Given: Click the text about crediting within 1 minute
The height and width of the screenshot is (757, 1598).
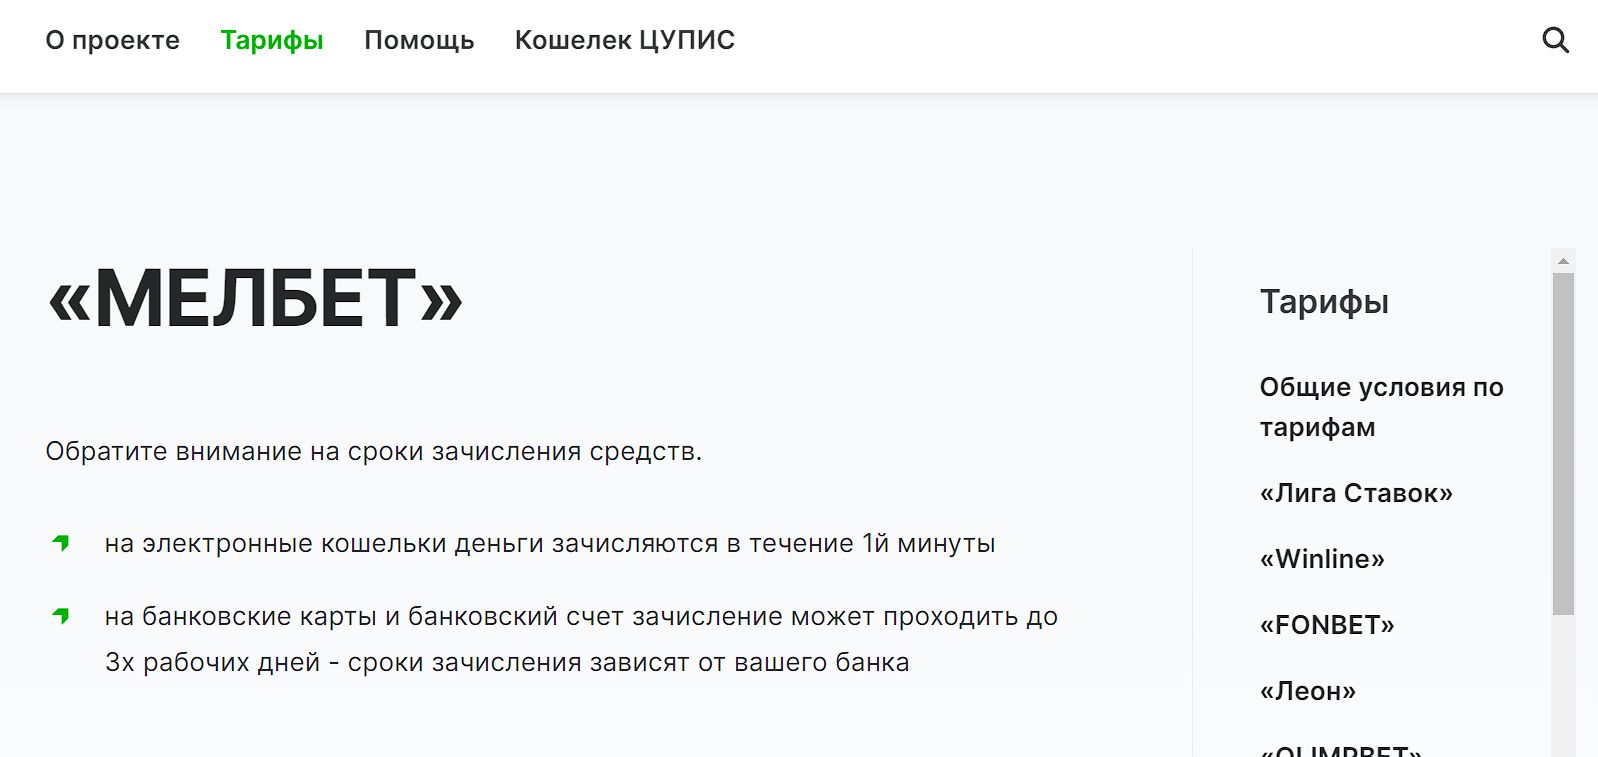Looking at the screenshot, I should [550, 543].
